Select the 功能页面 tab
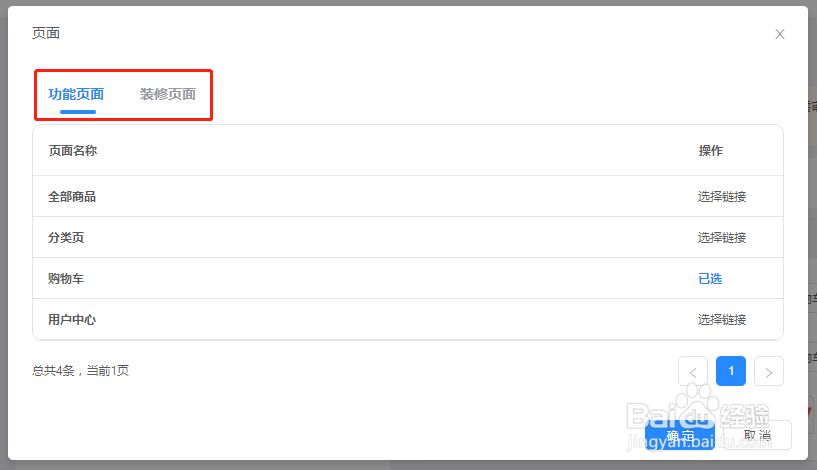817x470 pixels. pos(76,94)
